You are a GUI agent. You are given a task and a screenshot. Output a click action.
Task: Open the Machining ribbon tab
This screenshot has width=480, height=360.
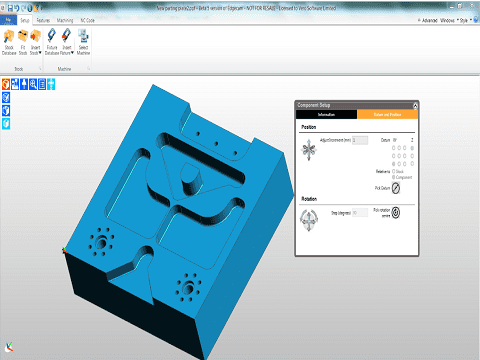click(x=65, y=20)
